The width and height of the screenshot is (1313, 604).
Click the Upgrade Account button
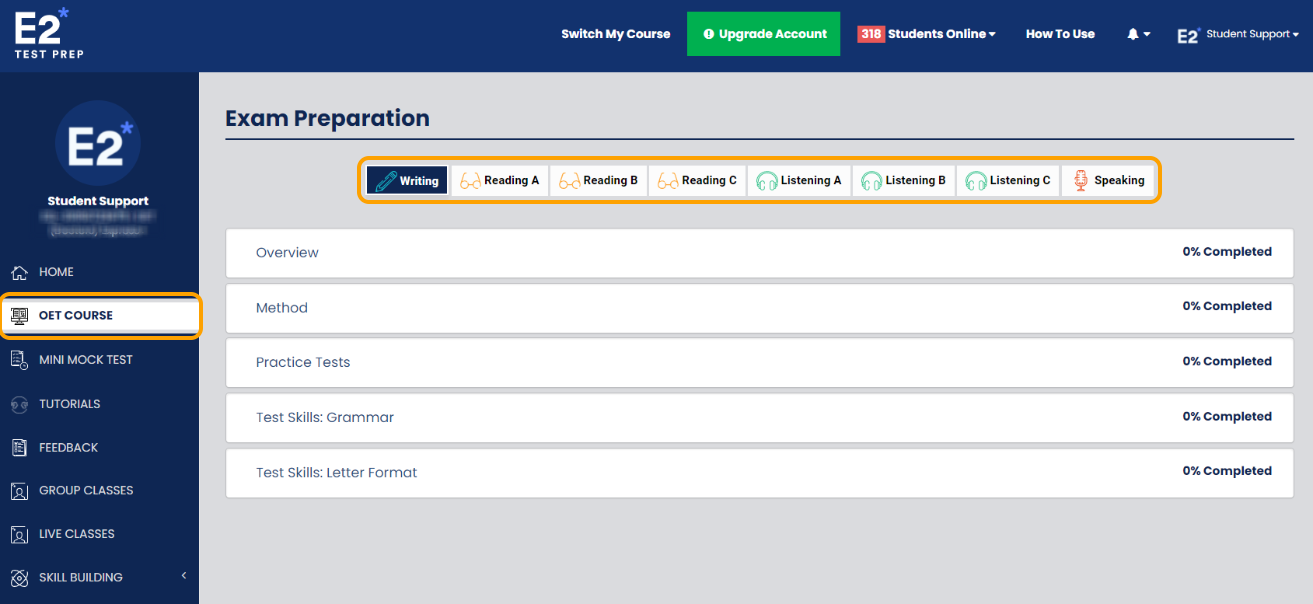[763, 33]
